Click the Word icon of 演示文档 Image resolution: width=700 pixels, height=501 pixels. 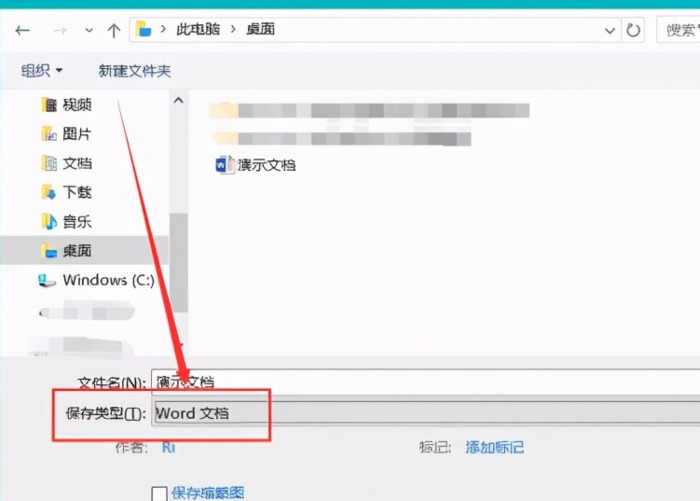click(x=225, y=165)
